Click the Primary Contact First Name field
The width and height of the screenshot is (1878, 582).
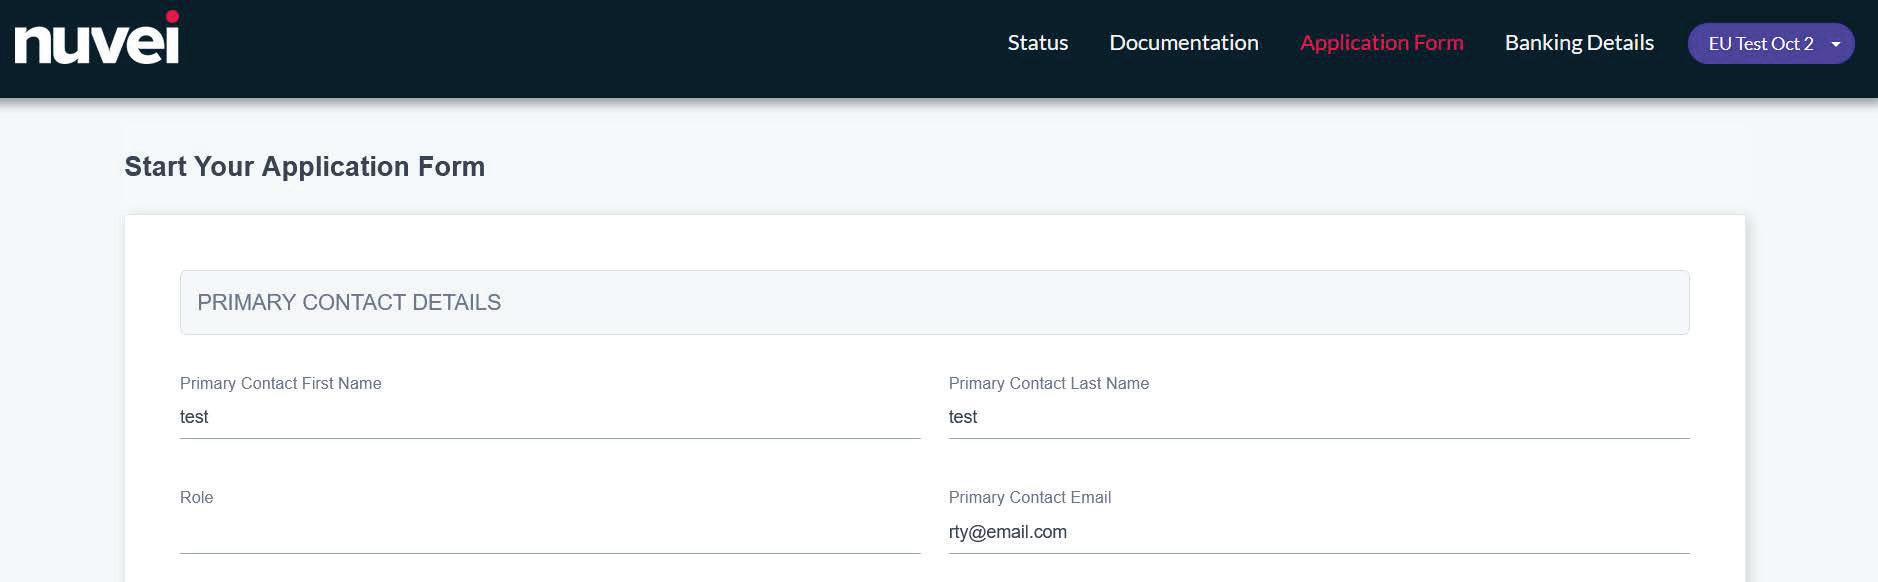coord(550,418)
